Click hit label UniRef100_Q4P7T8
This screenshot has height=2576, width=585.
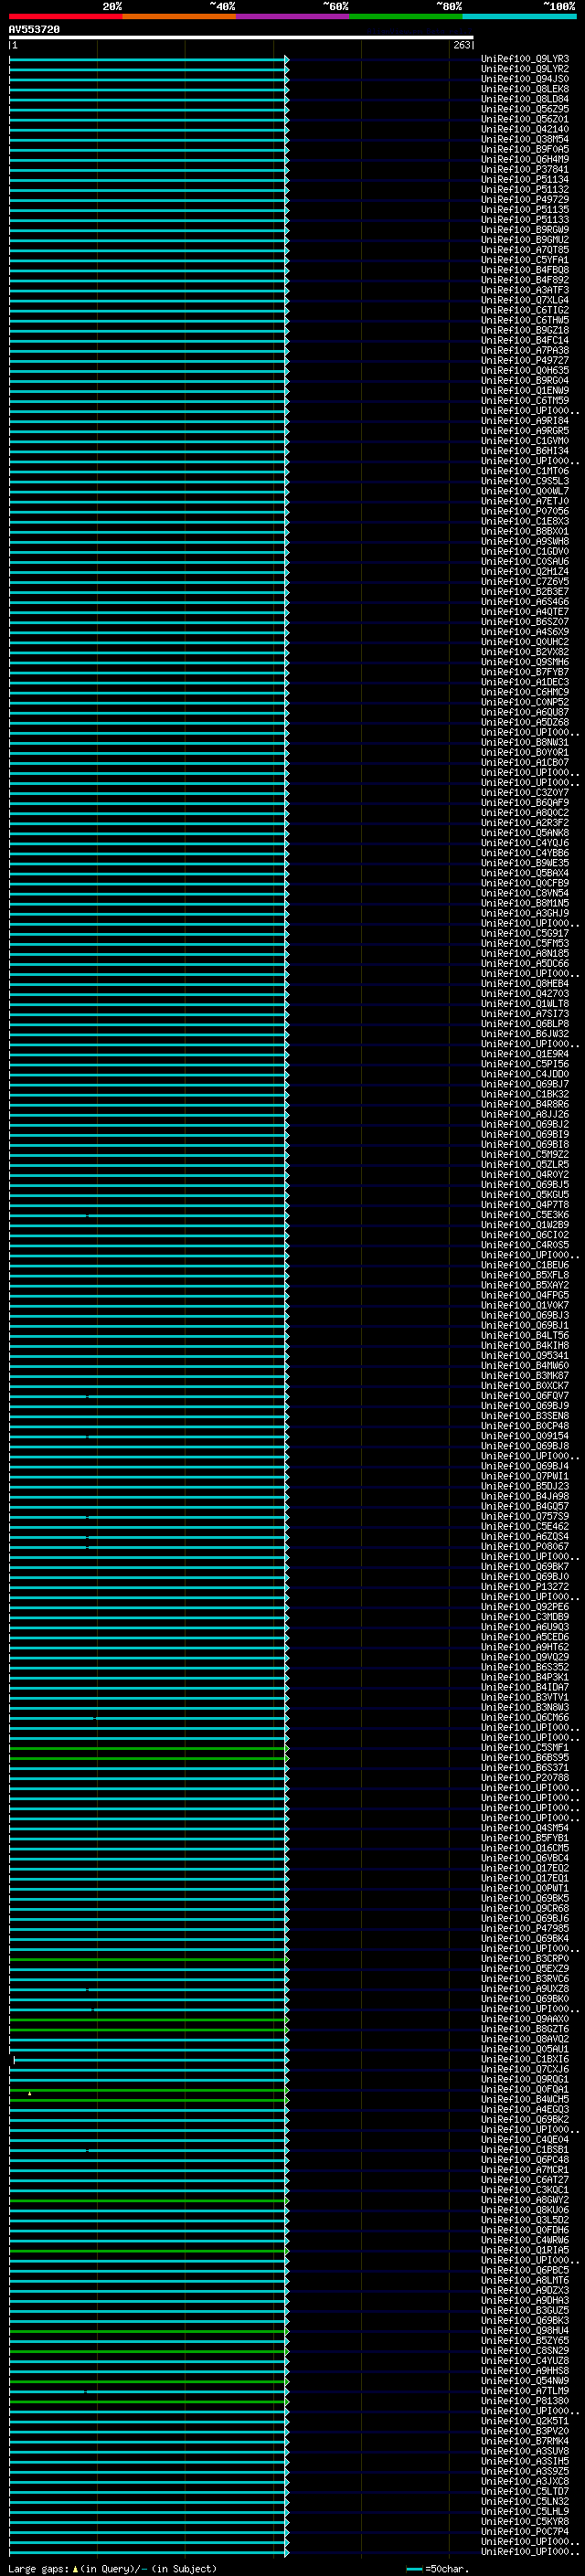pos(525,1205)
